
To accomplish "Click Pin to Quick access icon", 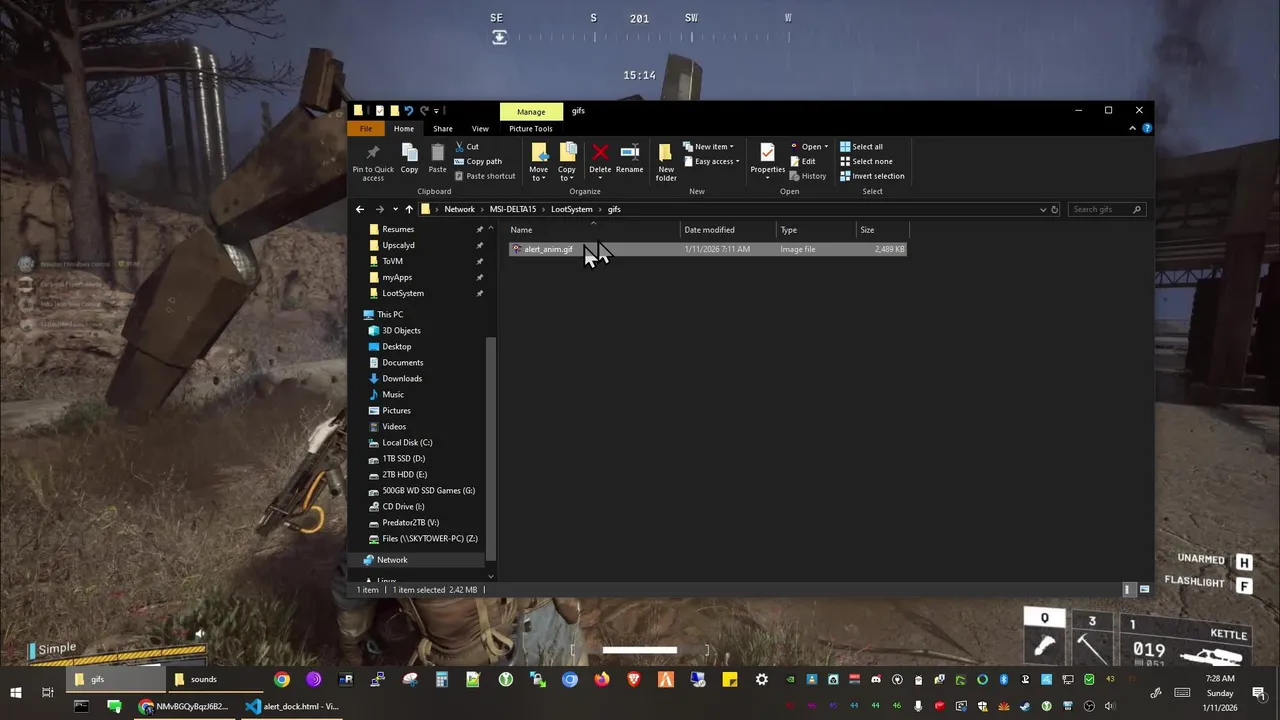I will click(x=373, y=153).
